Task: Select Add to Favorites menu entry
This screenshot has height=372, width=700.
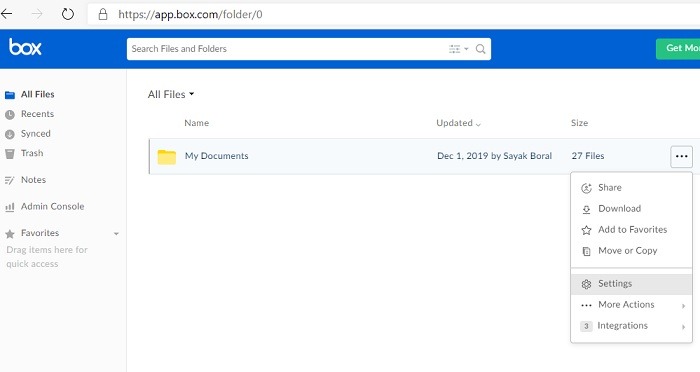Action: pos(631,230)
